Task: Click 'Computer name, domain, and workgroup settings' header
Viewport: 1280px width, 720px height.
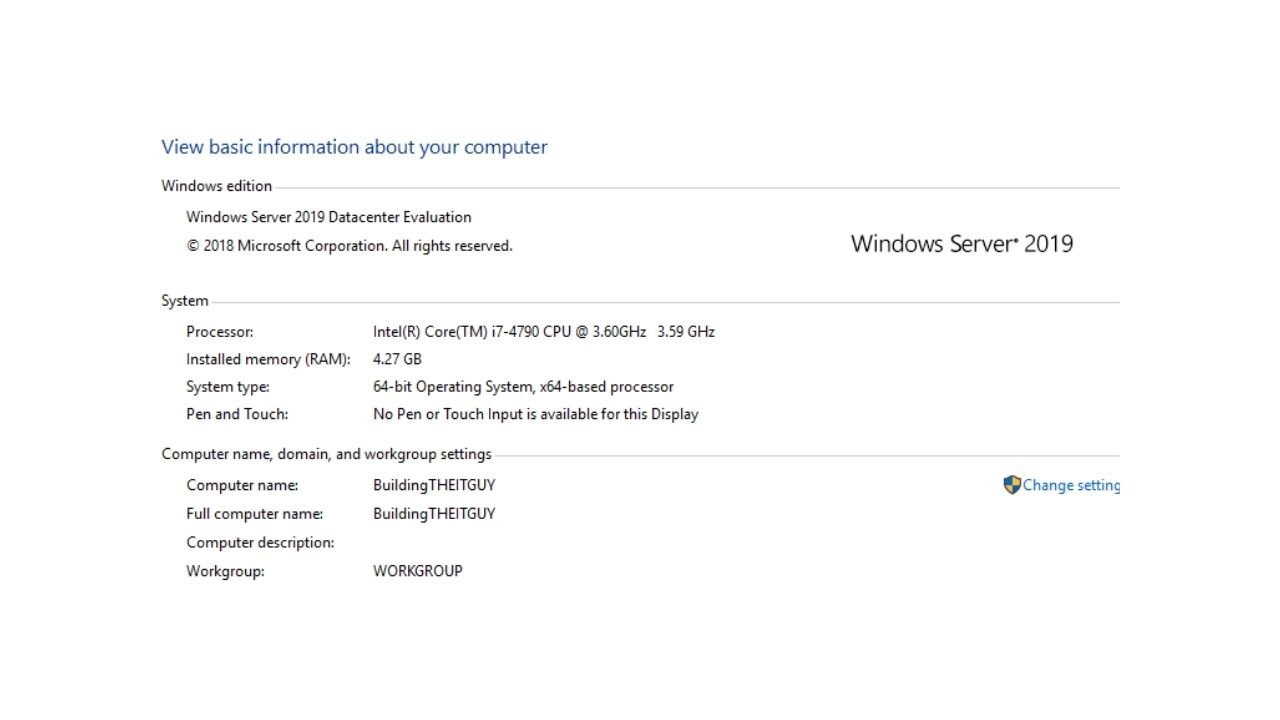Action: (327, 454)
